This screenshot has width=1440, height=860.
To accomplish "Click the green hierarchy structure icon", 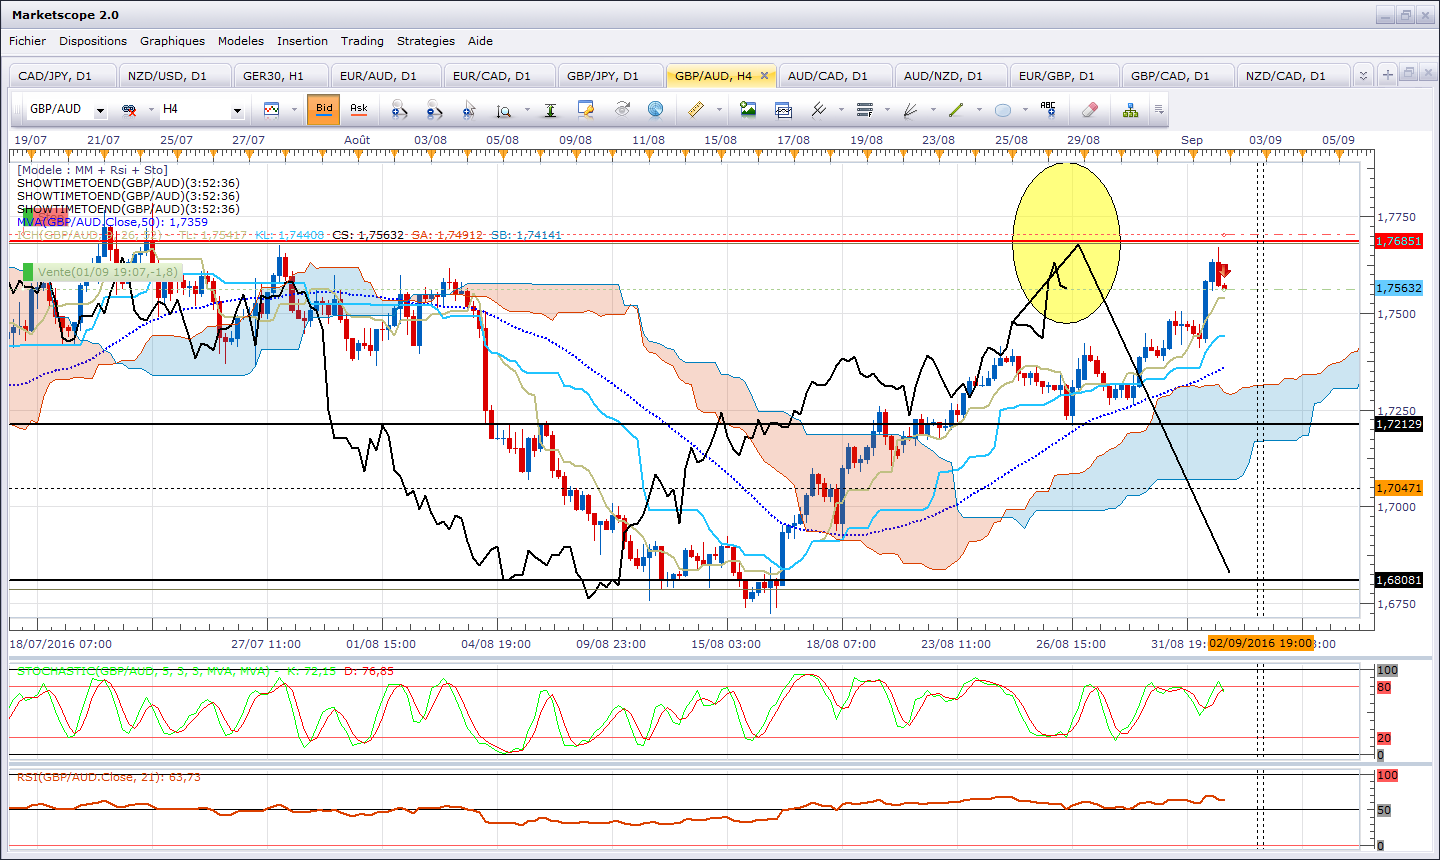I will (1130, 109).
